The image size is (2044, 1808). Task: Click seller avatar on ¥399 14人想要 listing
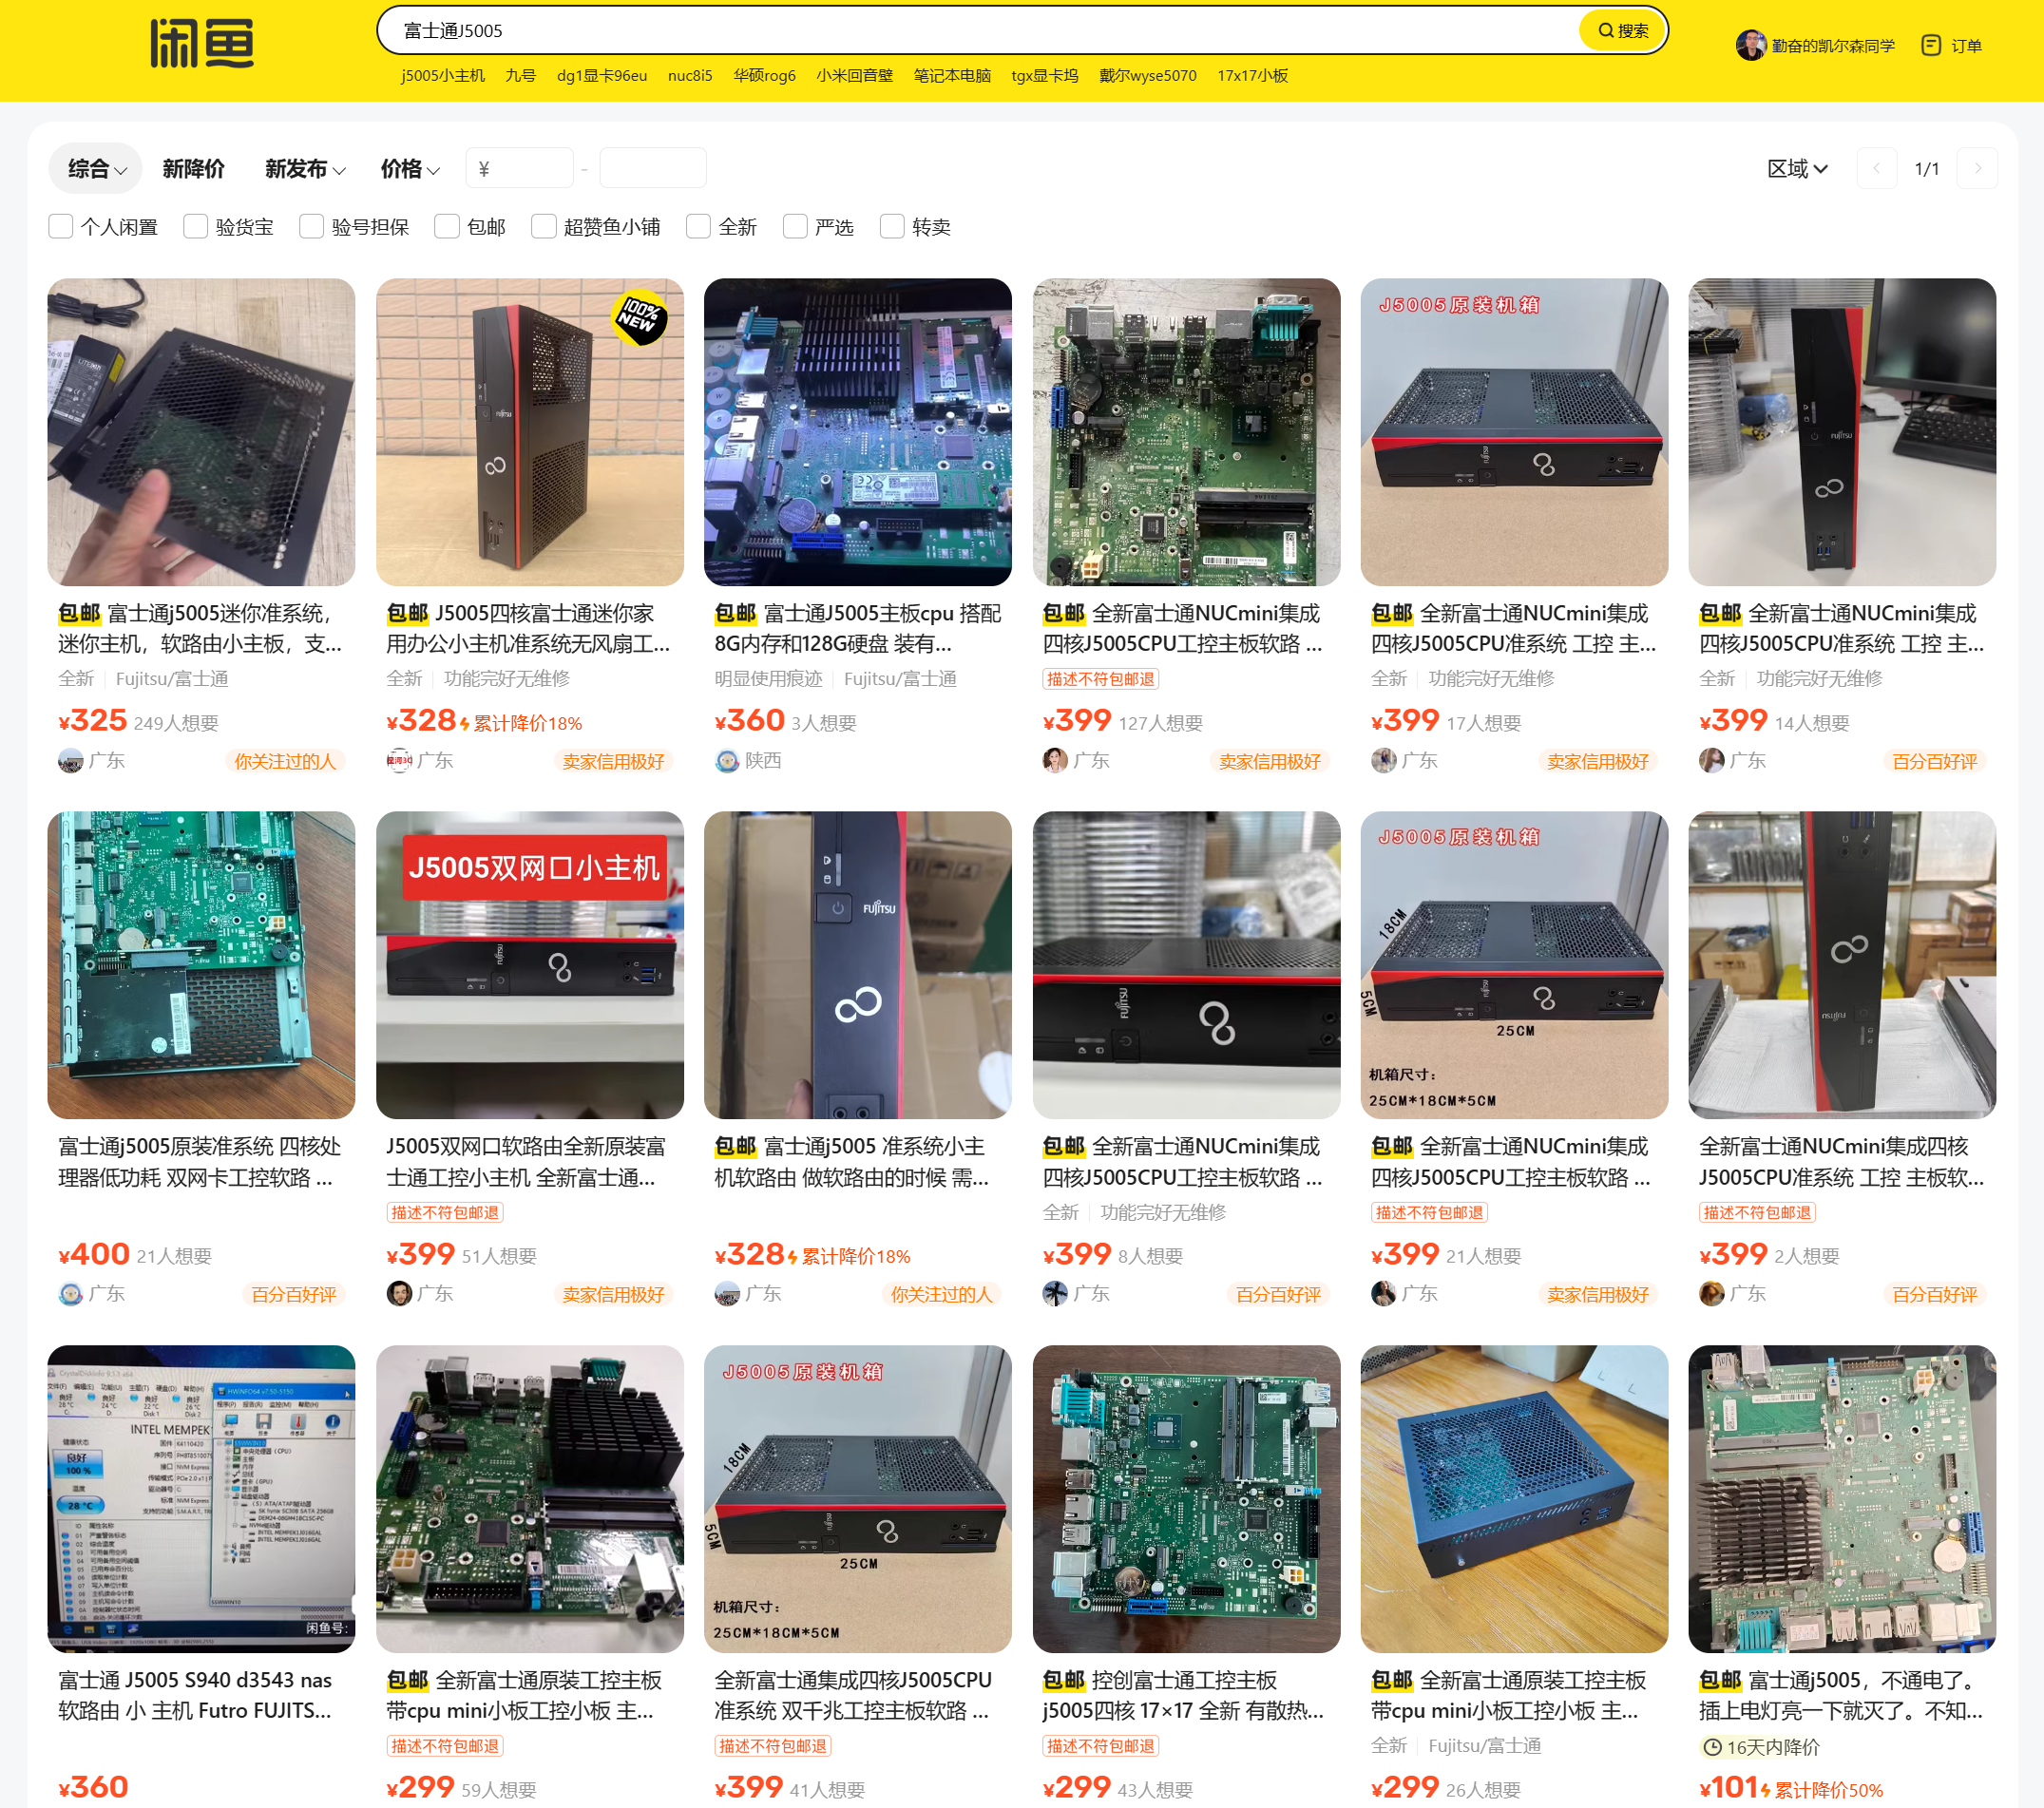(x=1711, y=761)
